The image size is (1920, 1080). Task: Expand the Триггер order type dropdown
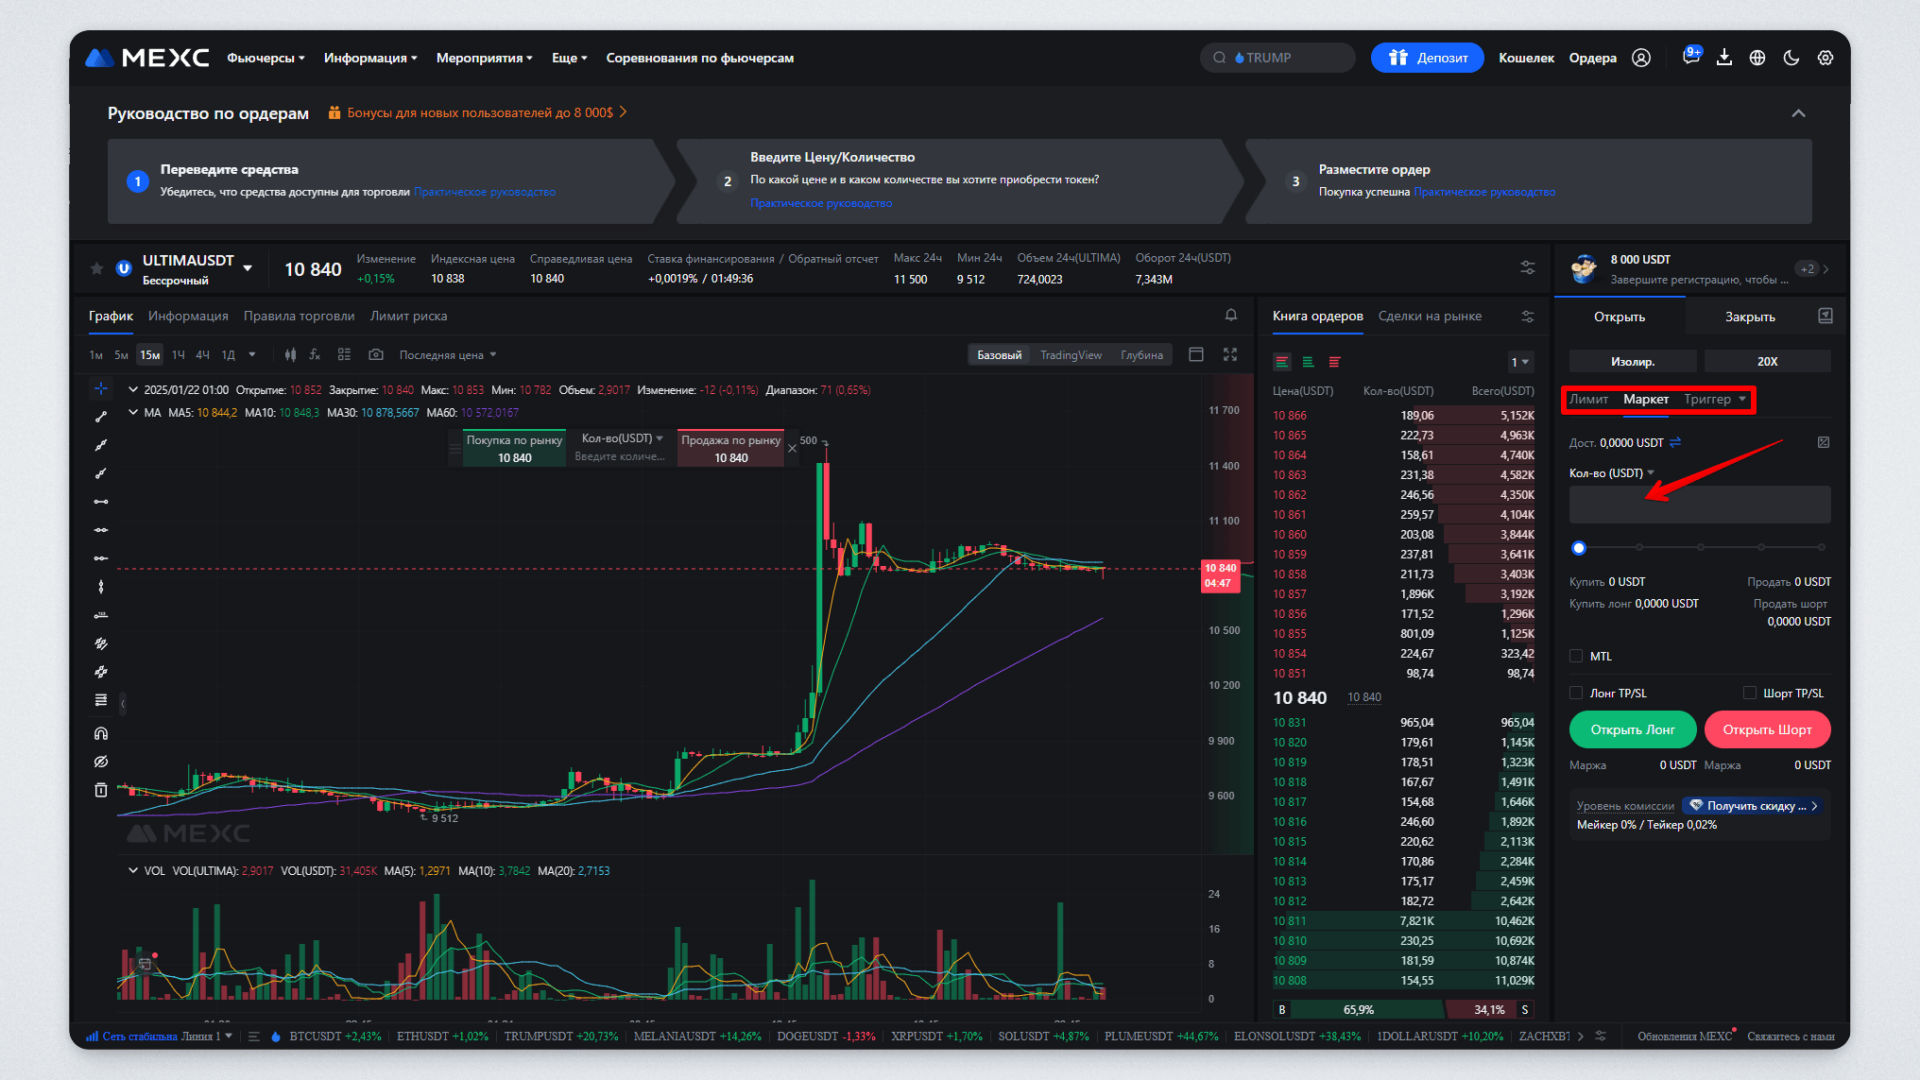(1742, 399)
